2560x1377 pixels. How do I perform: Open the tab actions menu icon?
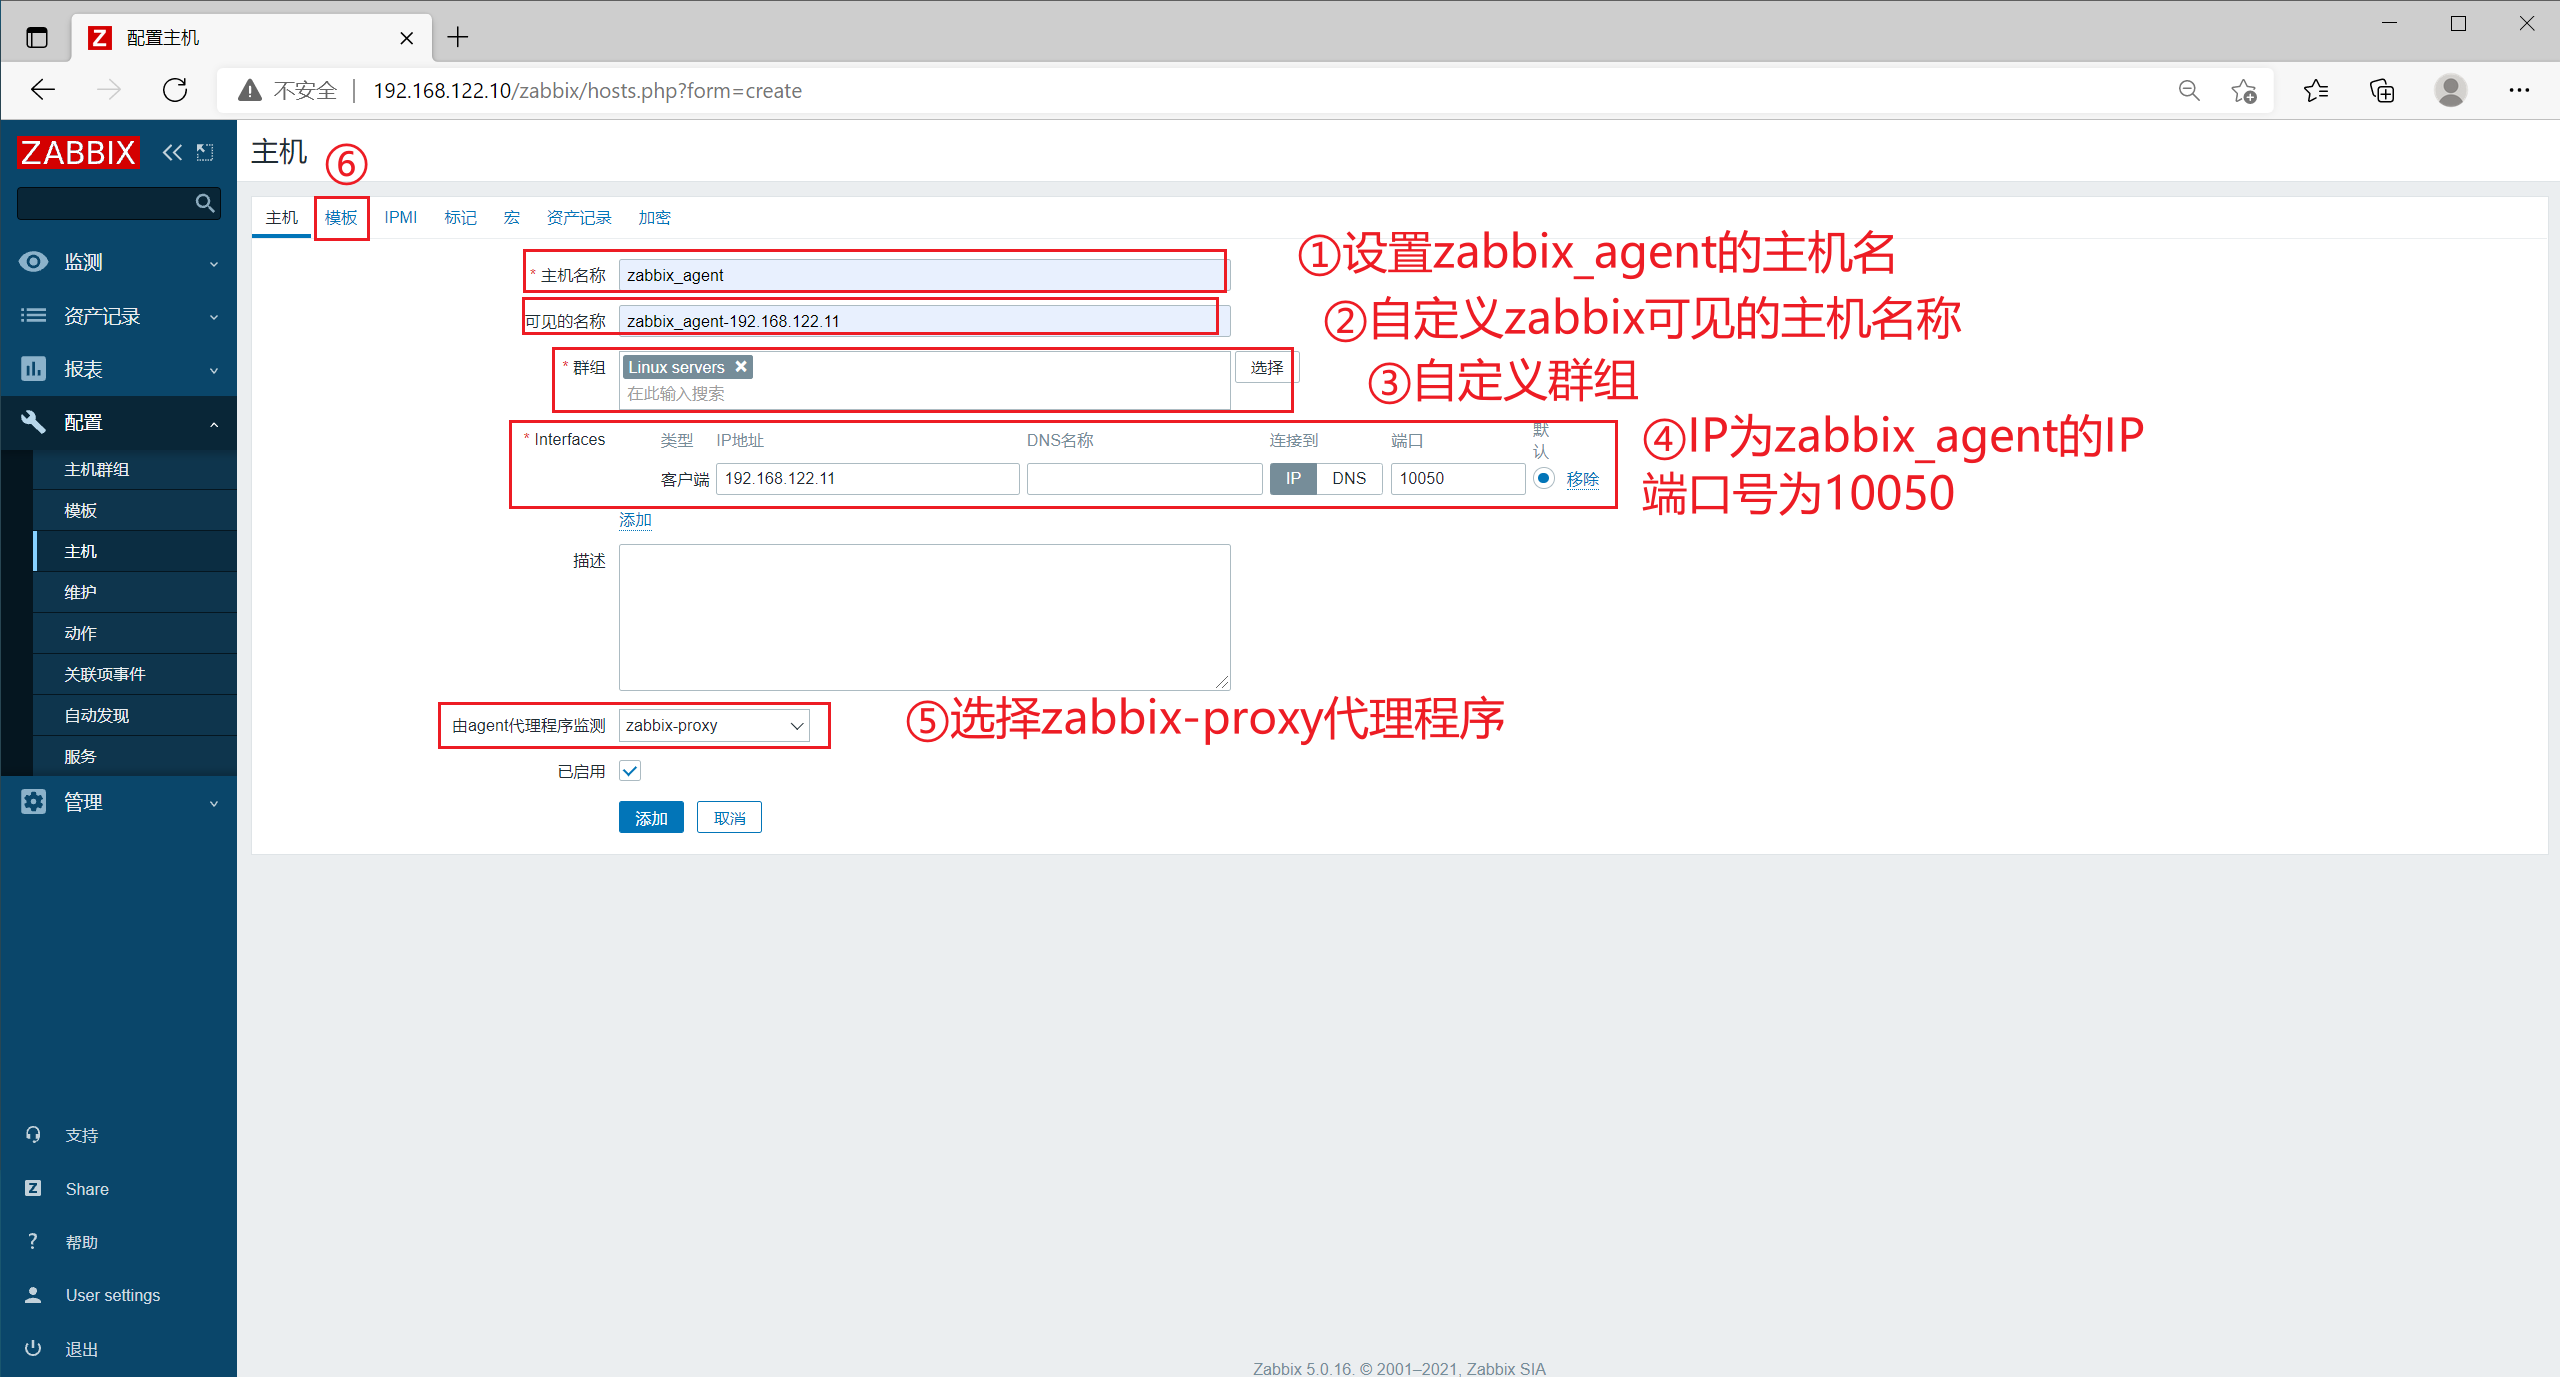pos(37,38)
